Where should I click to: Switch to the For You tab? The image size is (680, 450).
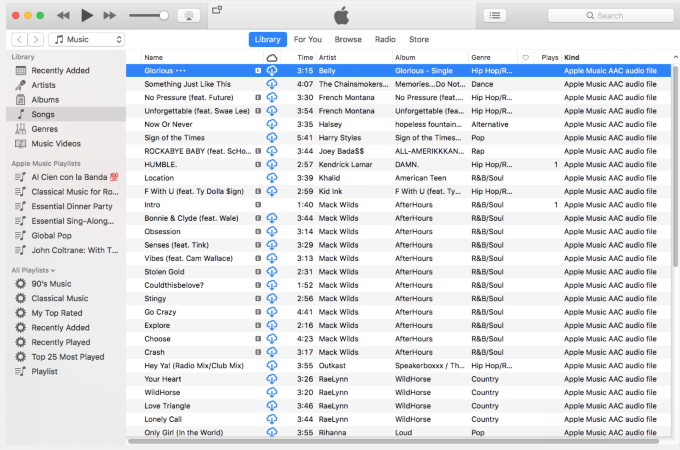(308, 39)
